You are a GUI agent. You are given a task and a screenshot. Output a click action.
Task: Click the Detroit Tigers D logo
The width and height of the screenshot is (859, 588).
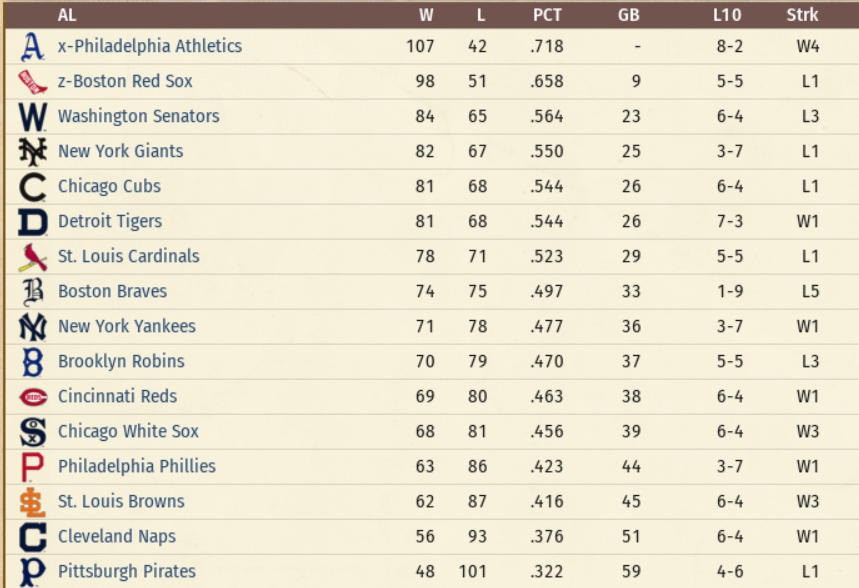[33, 222]
